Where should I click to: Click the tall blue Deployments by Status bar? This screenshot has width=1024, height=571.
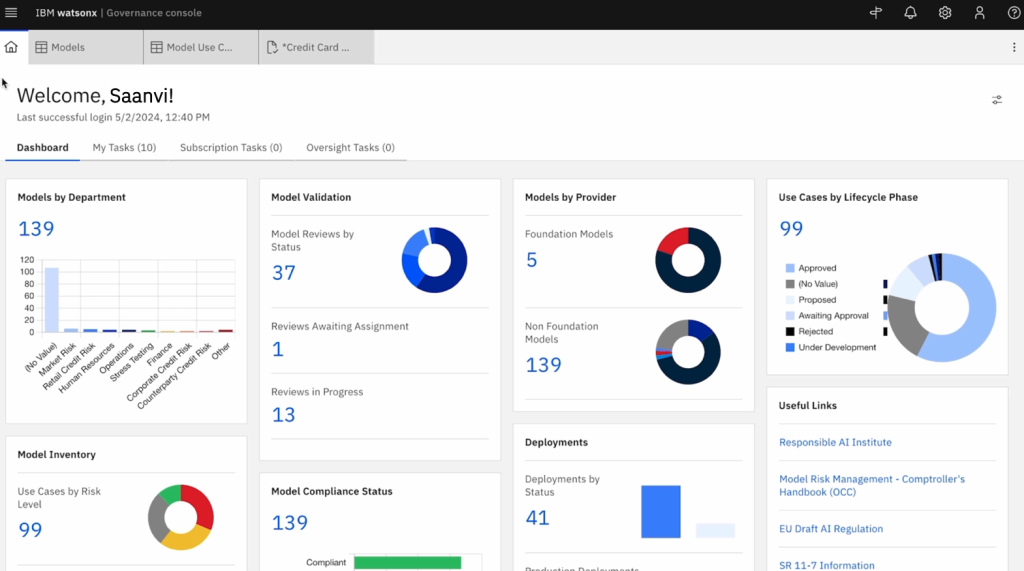660,512
